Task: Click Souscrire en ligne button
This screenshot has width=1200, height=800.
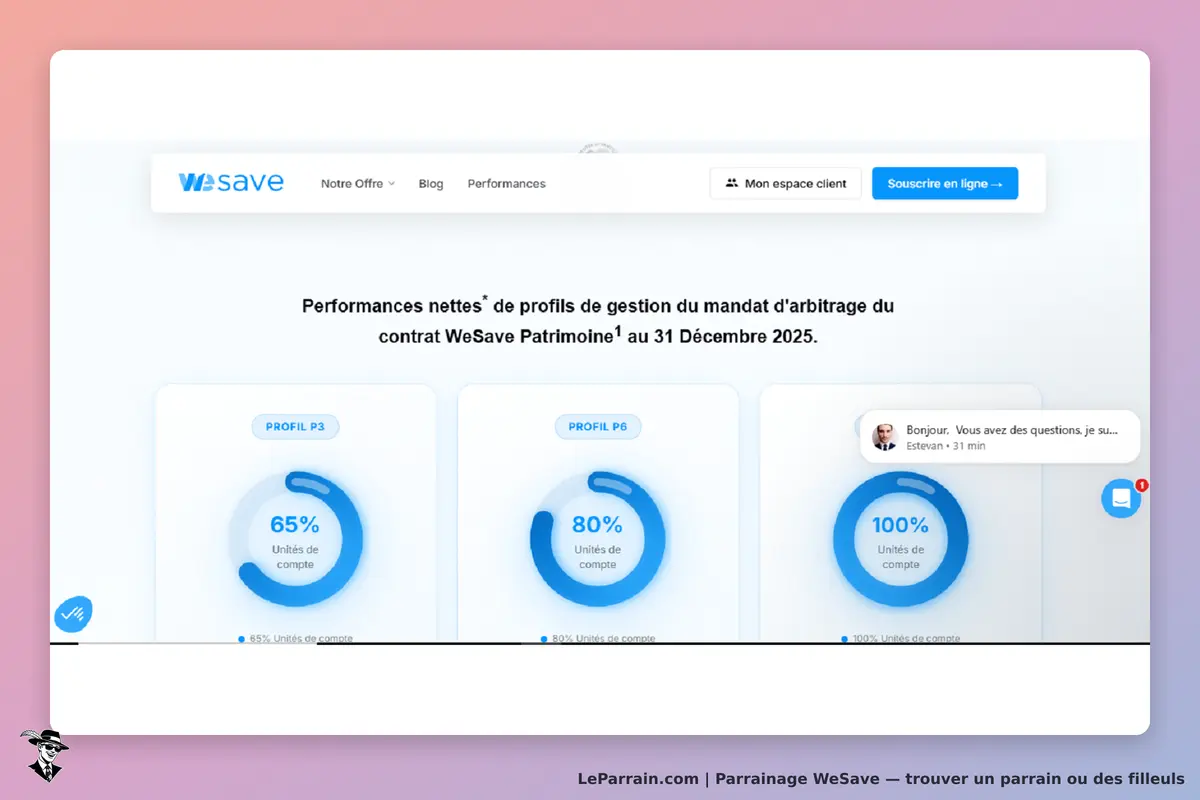Action: 945,184
